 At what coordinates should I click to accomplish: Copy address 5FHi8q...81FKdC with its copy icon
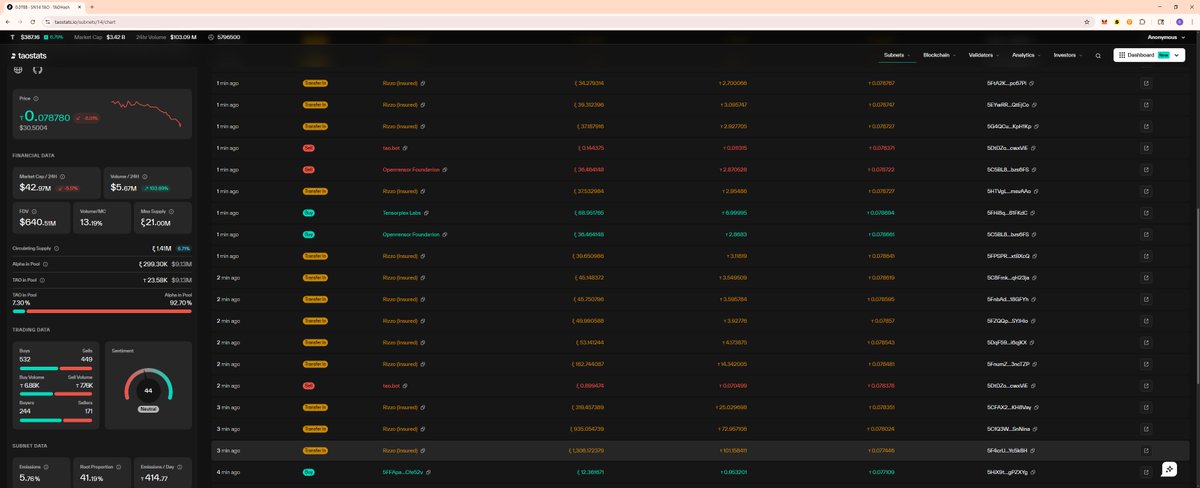pyautogui.click(x=1033, y=213)
